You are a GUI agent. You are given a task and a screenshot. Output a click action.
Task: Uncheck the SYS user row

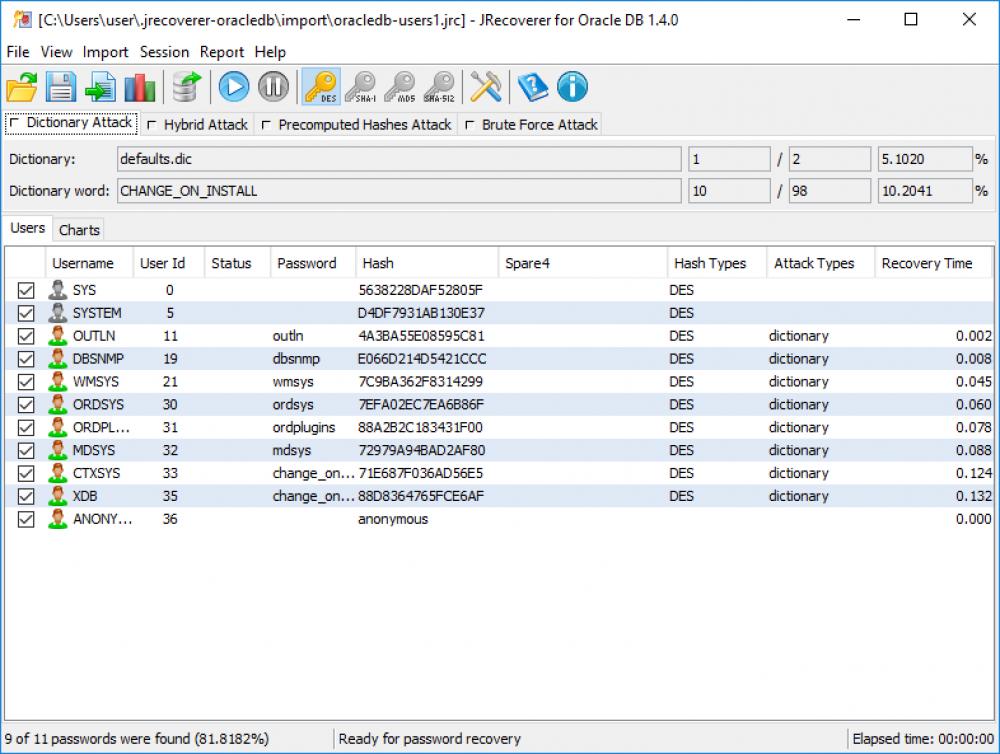click(25, 290)
